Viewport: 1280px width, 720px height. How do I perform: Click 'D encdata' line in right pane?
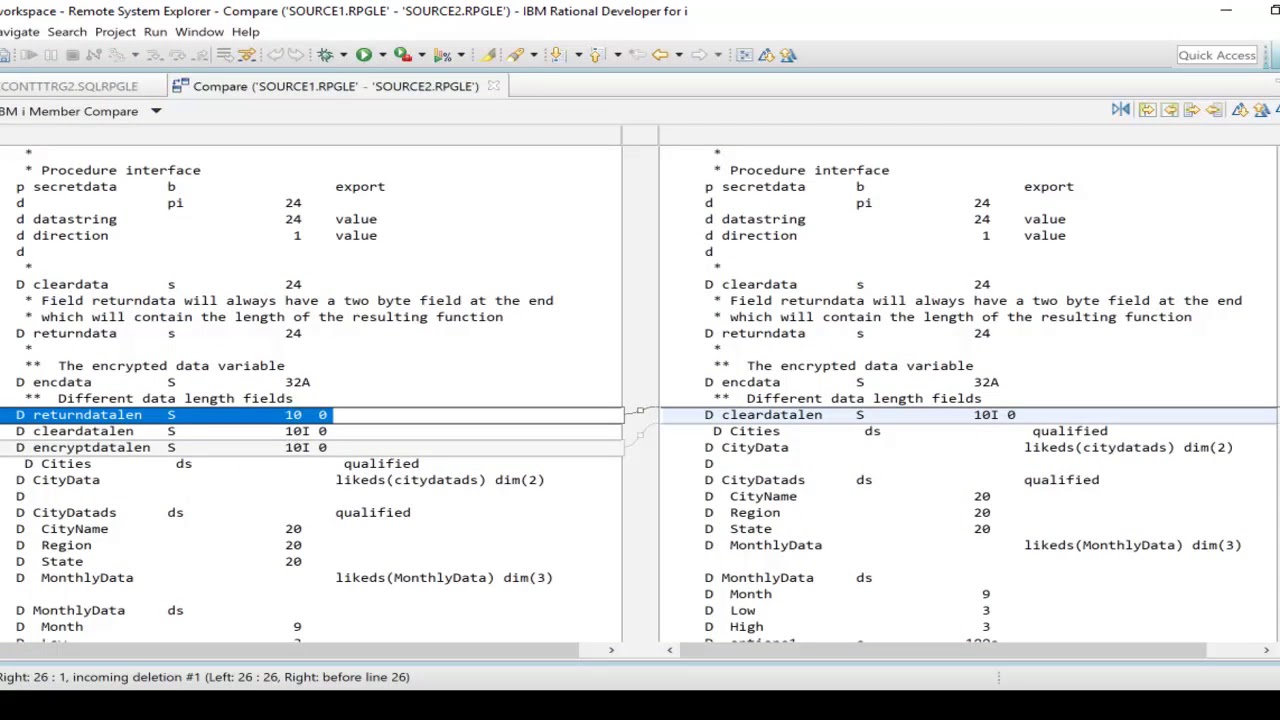point(851,382)
